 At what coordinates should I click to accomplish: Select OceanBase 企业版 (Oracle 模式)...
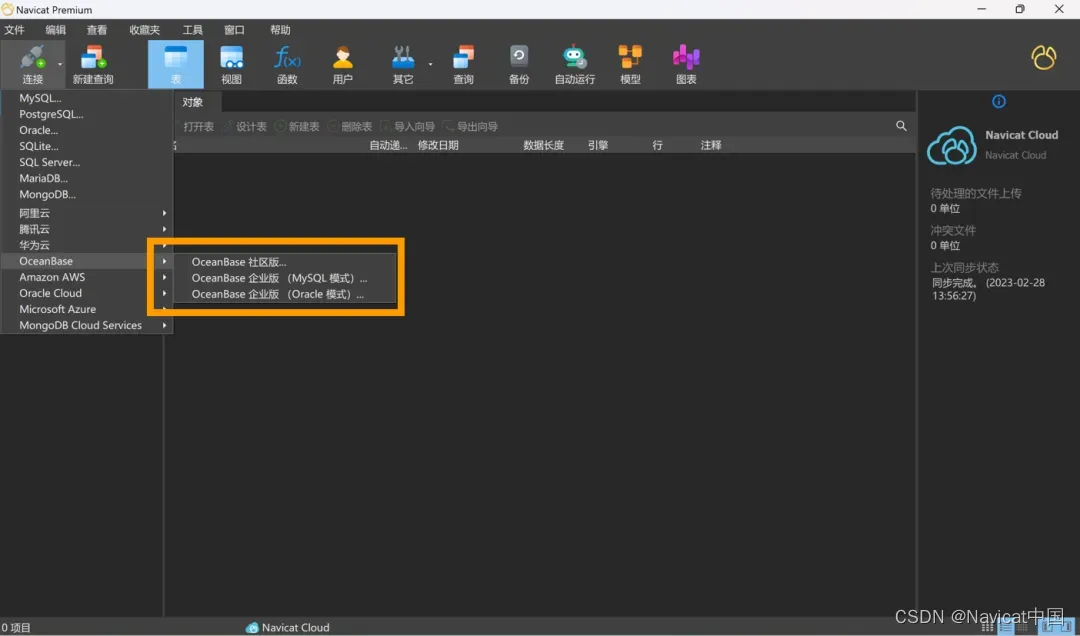(284, 294)
